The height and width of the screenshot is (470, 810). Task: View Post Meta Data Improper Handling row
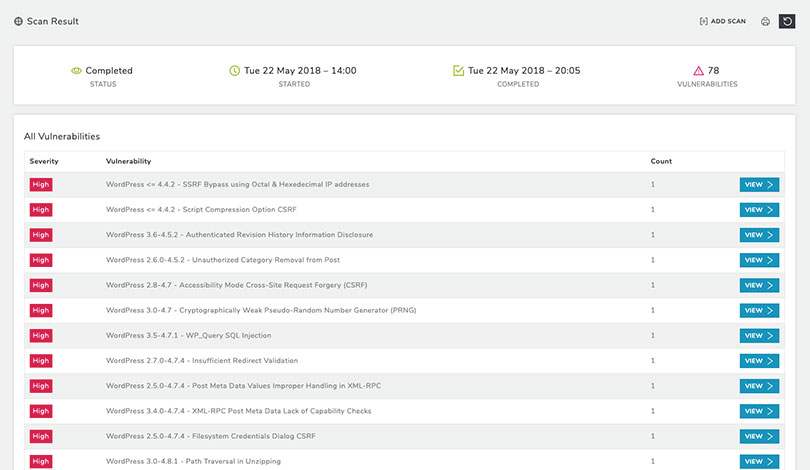[x=759, y=386]
